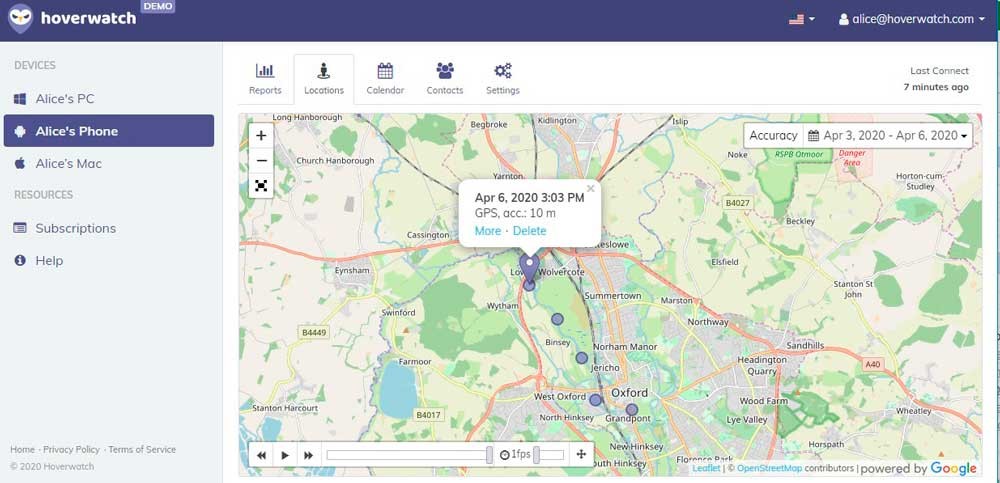
Task: Click the Help info icon
Action: point(20,260)
